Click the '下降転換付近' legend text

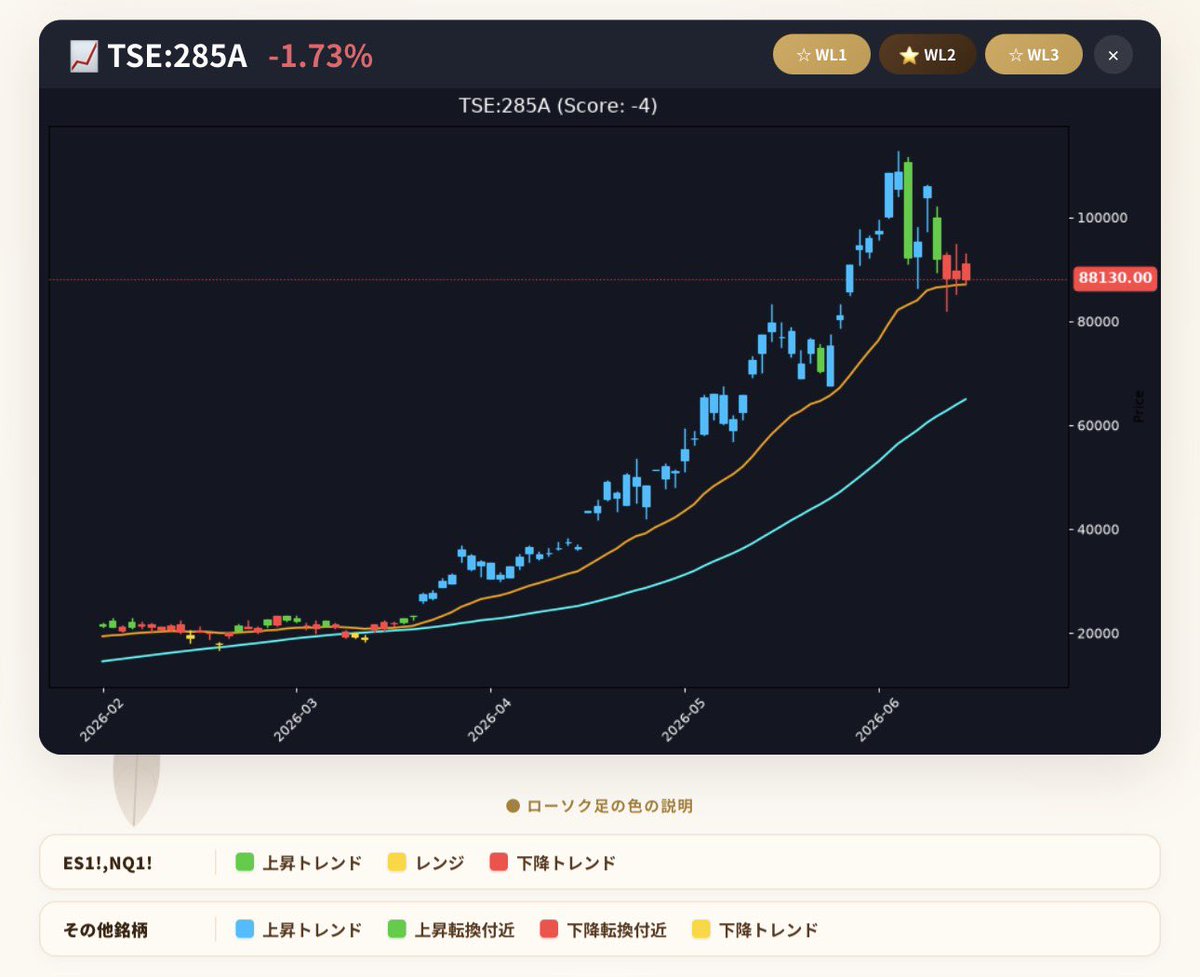[x=617, y=930]
